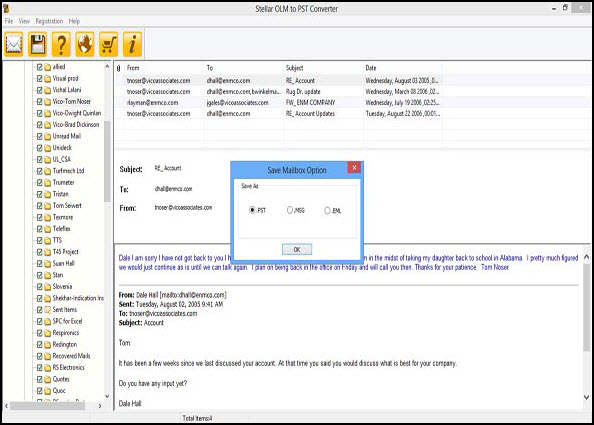Click the folder tree scroll down arrow
The height and width of the screenshot is (425, 594).
[107, 396]
